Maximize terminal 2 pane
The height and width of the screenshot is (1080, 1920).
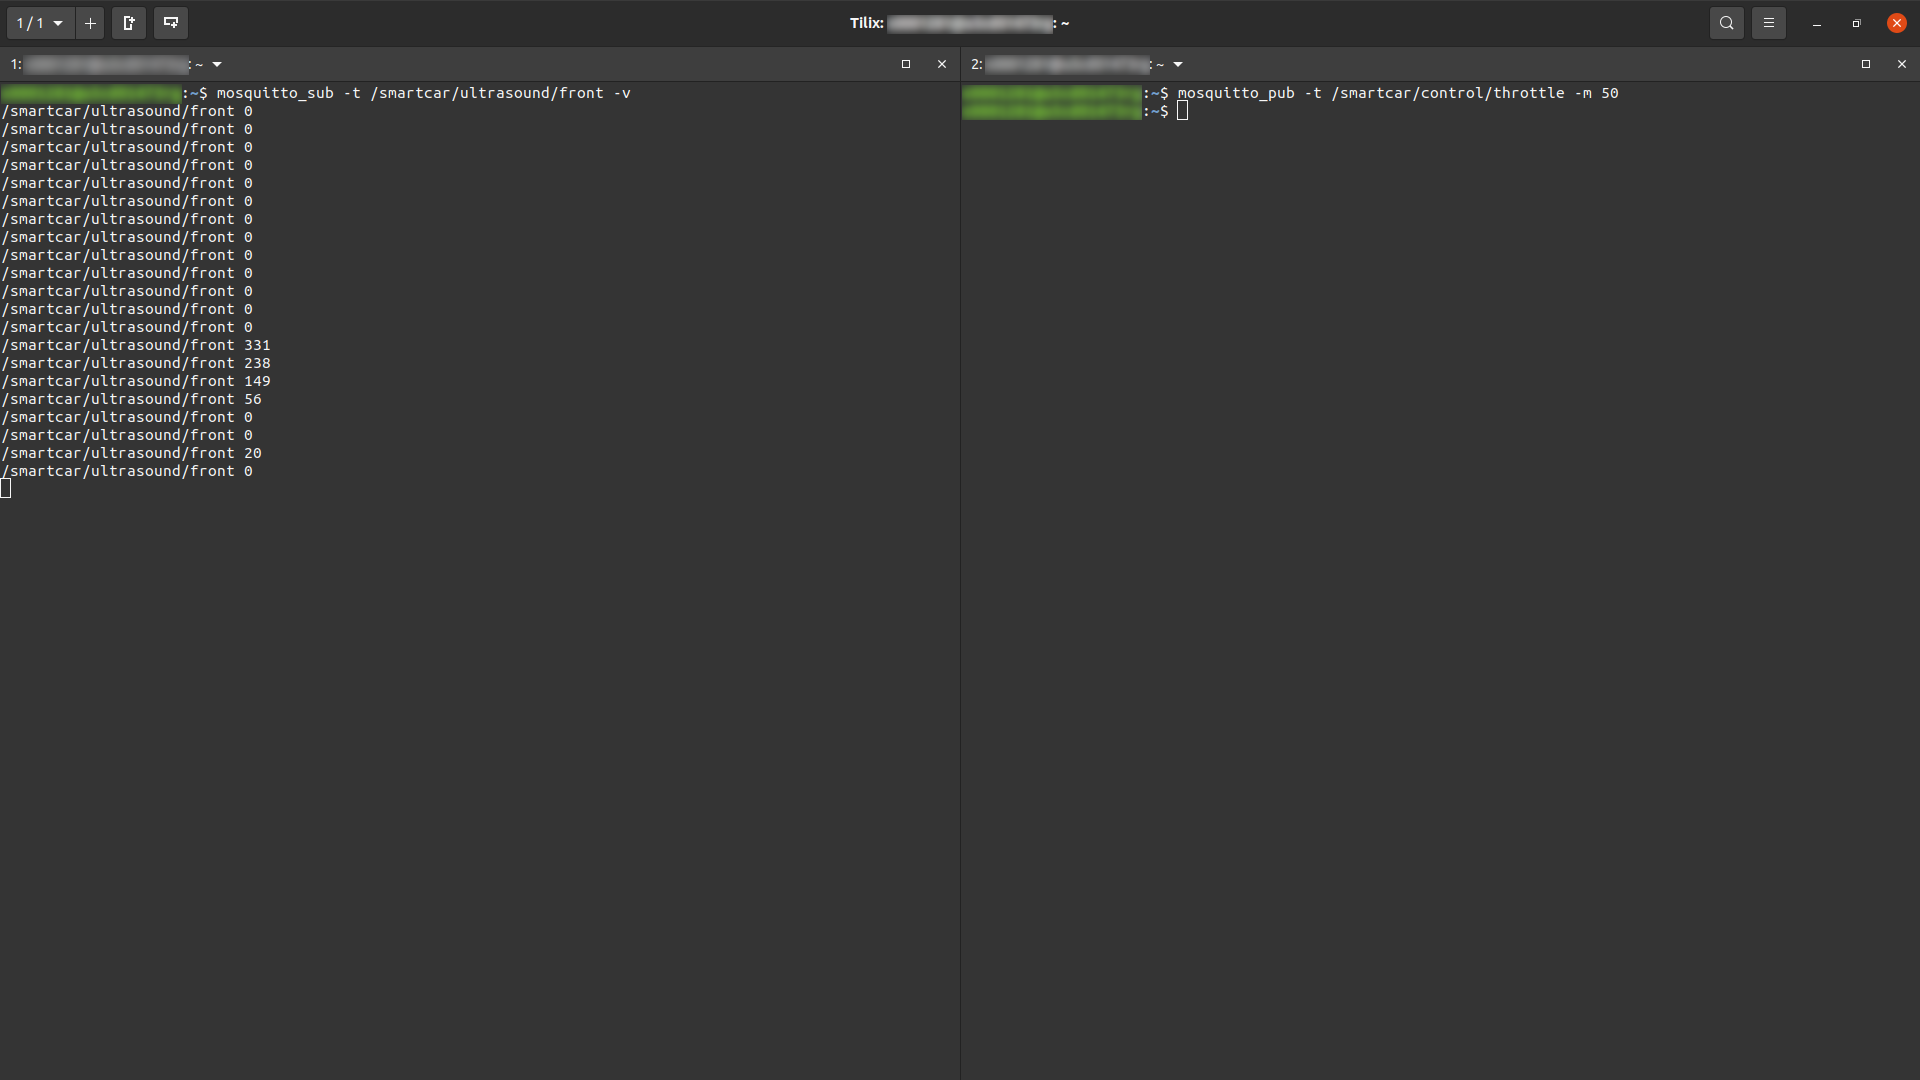(x=1866, y=64)
